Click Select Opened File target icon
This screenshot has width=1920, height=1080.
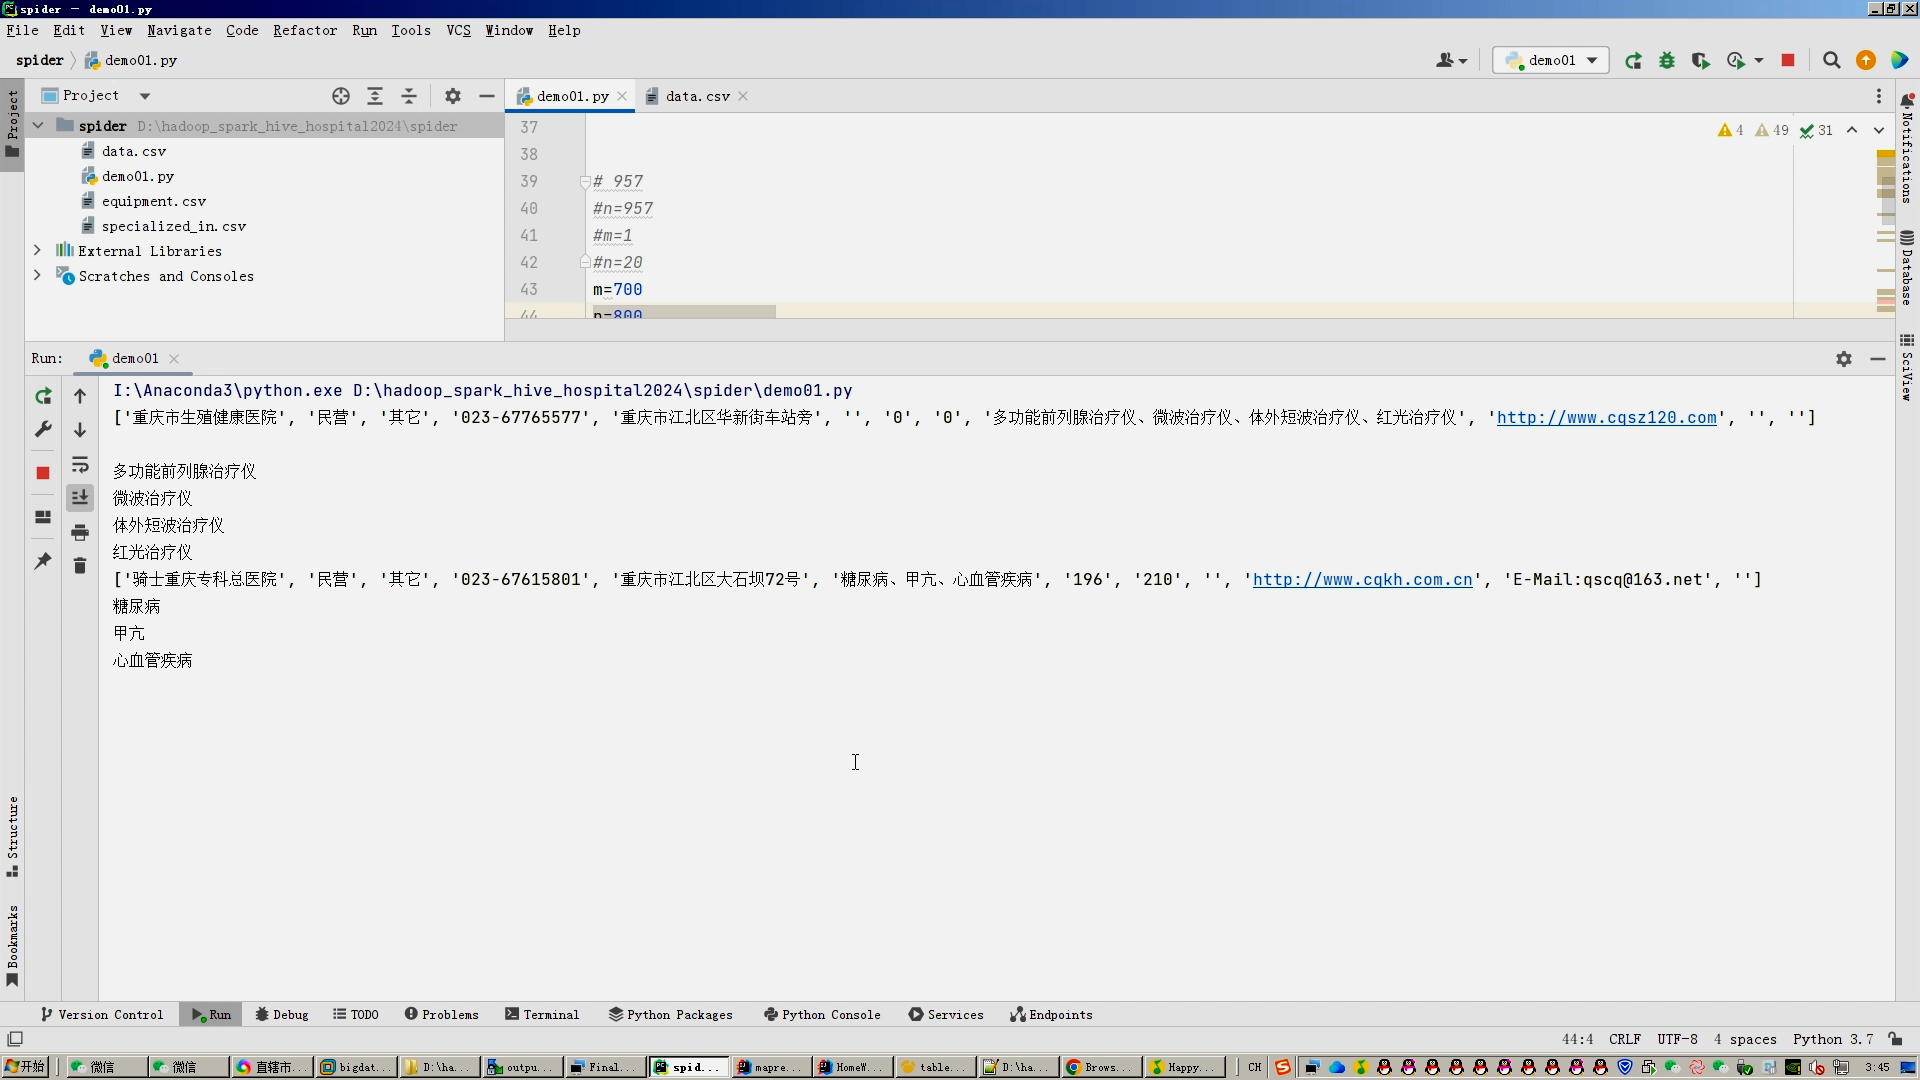point(341,96)
